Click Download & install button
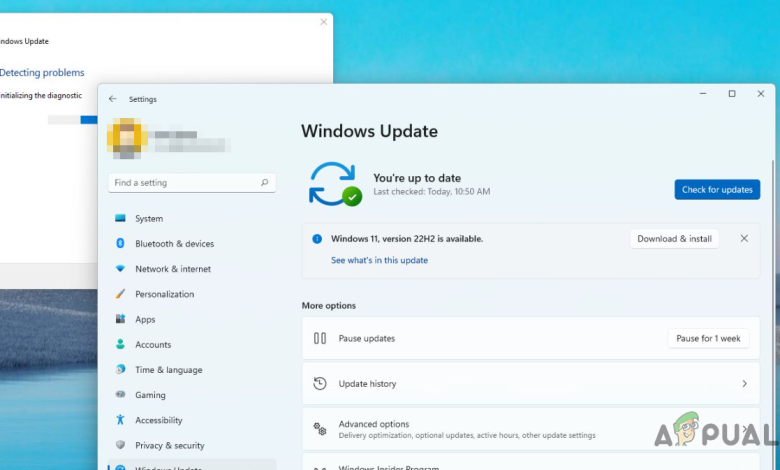The height and width of the screenshot is (470, 780). pyautogui.click(x=675, y=239)
